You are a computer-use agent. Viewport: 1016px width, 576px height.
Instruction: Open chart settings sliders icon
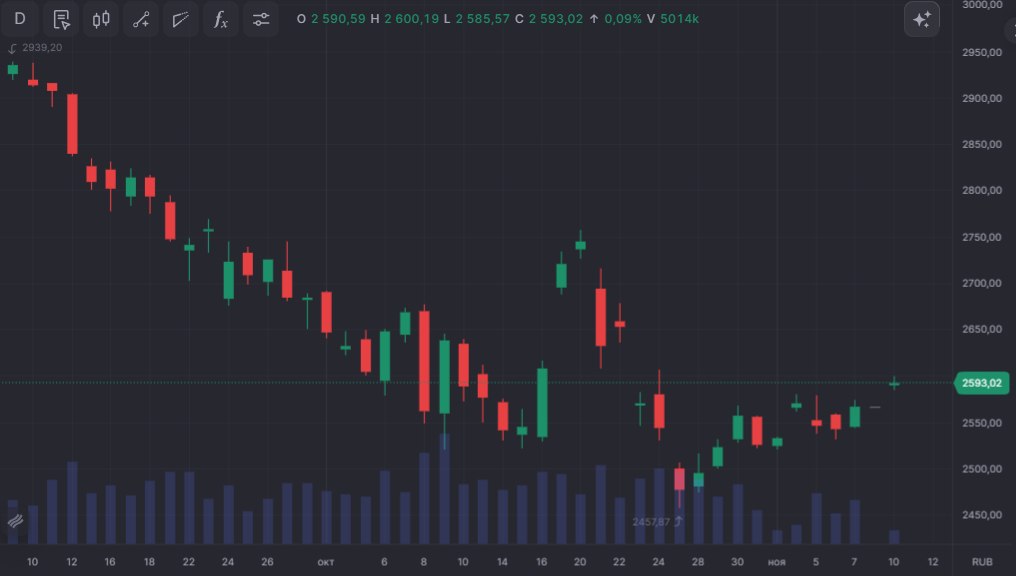click(x=261, y=19)
